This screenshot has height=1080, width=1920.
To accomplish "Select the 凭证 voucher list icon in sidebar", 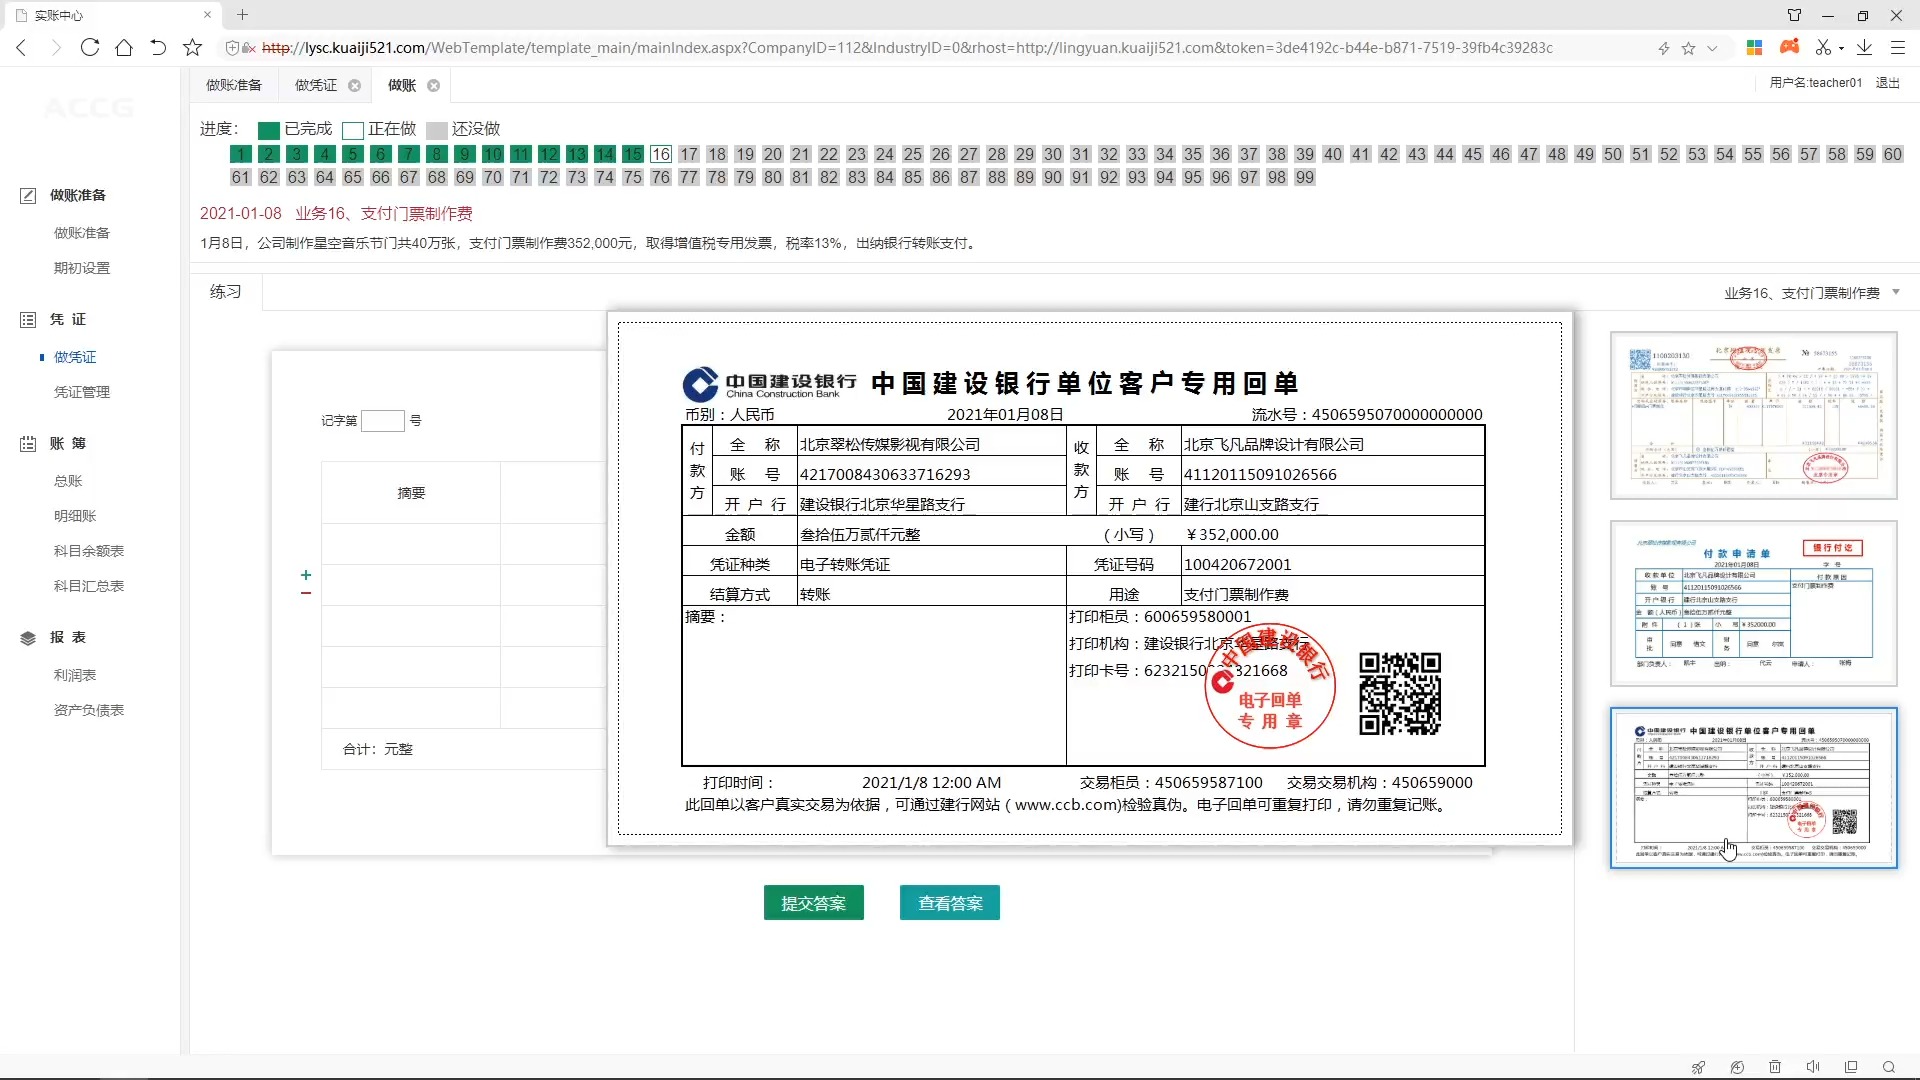I will 28,319.
